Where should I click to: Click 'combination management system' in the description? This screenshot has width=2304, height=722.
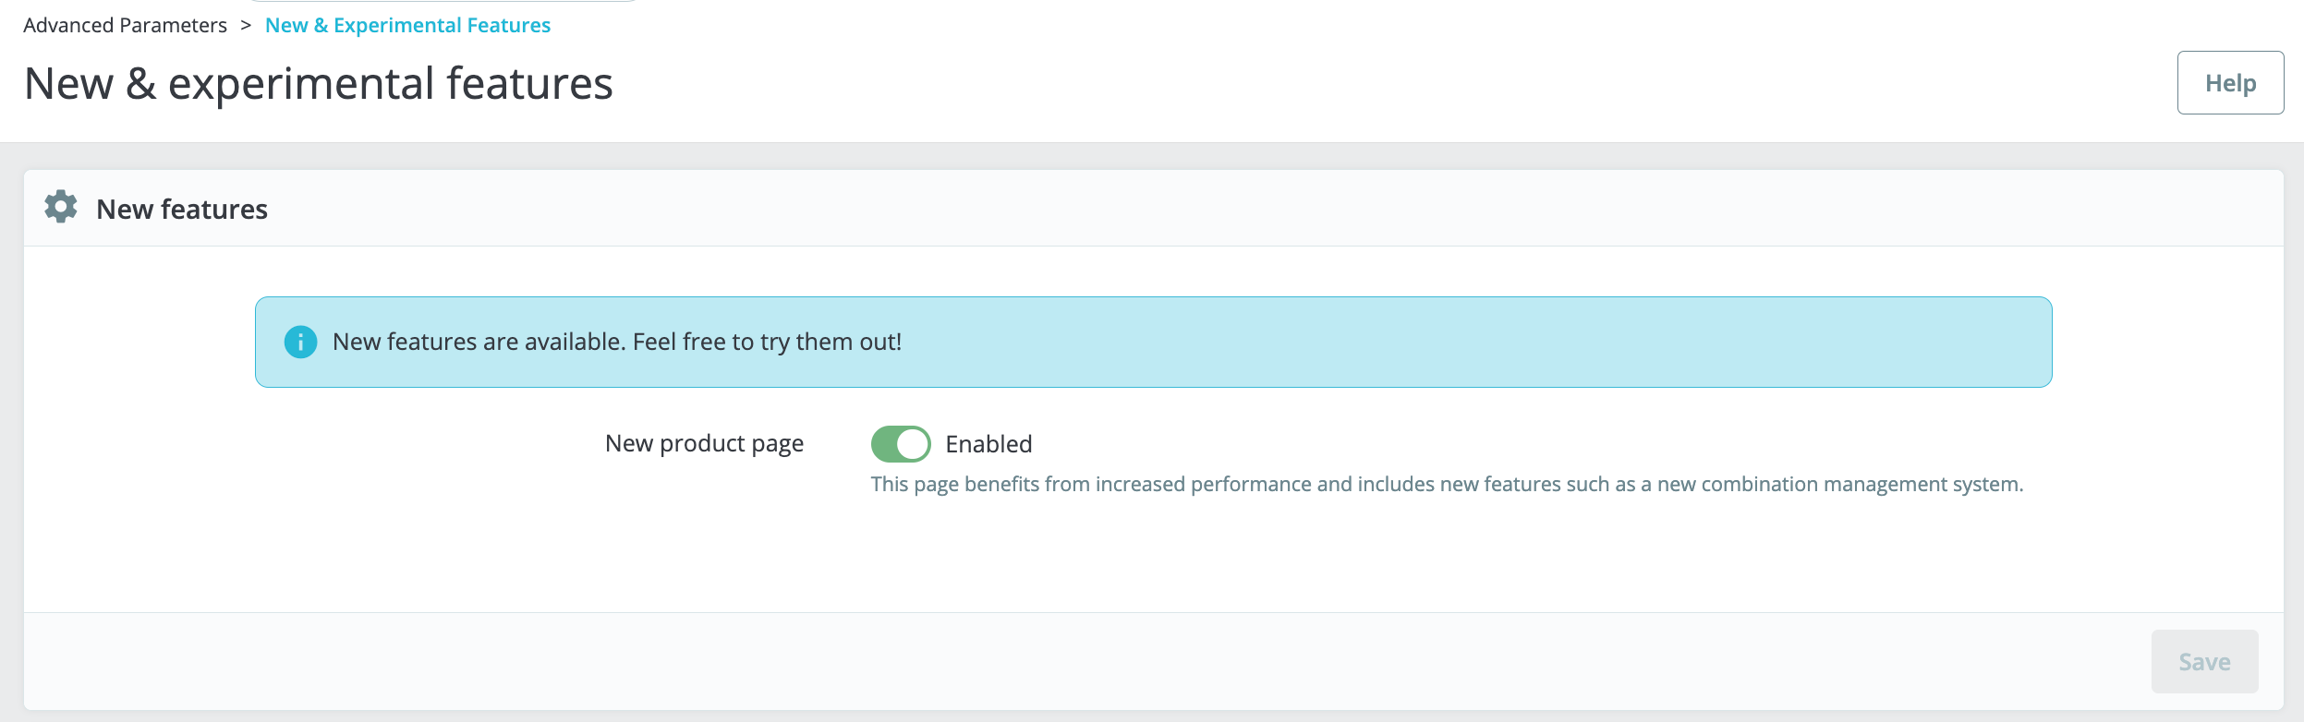tap(1860, 484)
